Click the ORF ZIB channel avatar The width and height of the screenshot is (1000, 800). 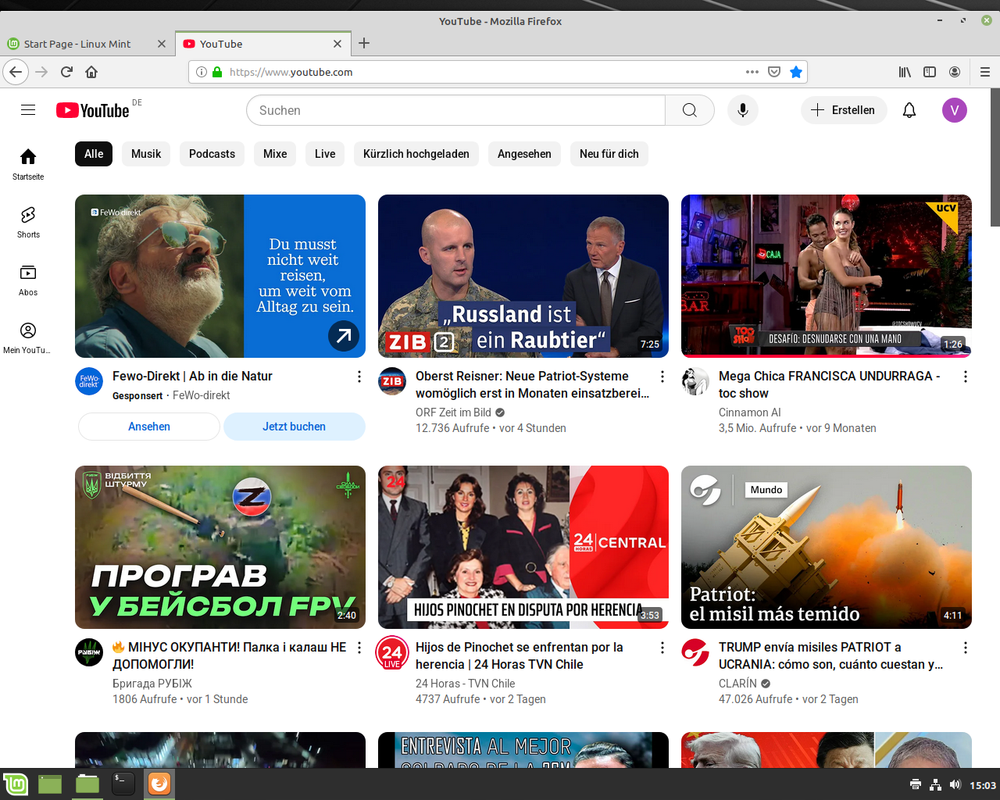coord(392,381)
